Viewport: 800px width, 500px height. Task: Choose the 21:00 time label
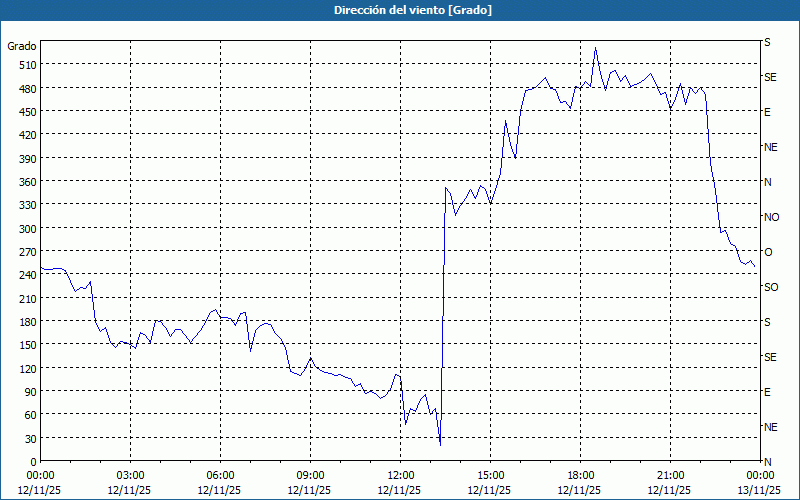671,476
